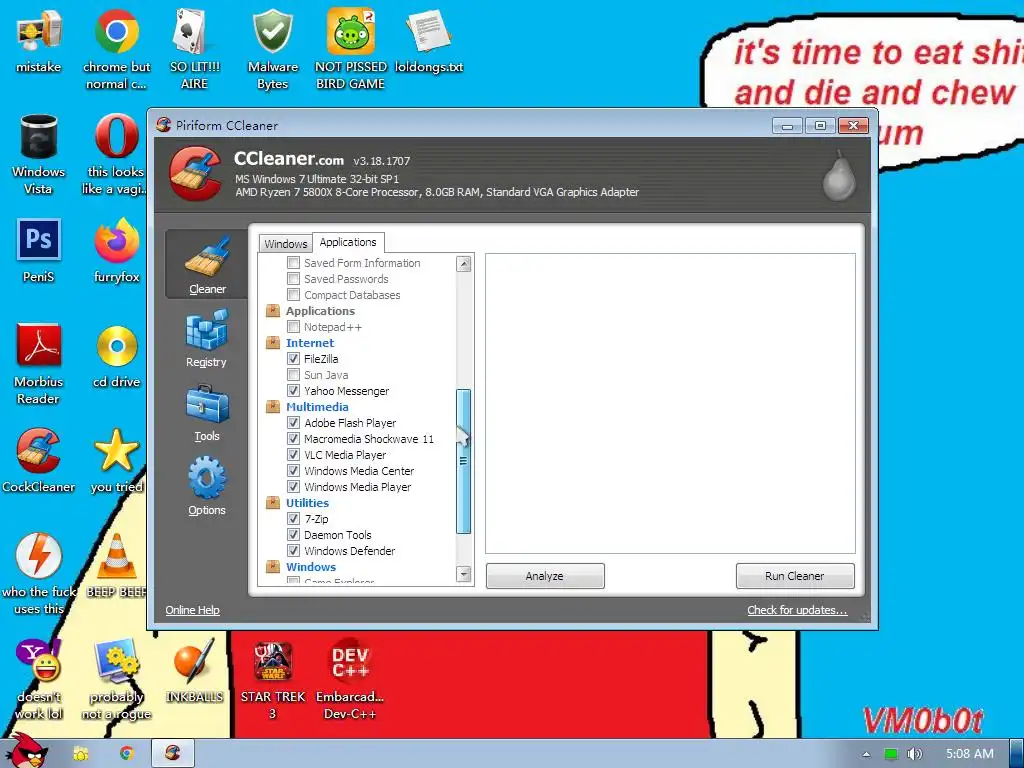Image resolution: width=1024 pixels, height=768 pixels.
Task: Click the CCleaner logo in the header
Action: pos(195,173)
